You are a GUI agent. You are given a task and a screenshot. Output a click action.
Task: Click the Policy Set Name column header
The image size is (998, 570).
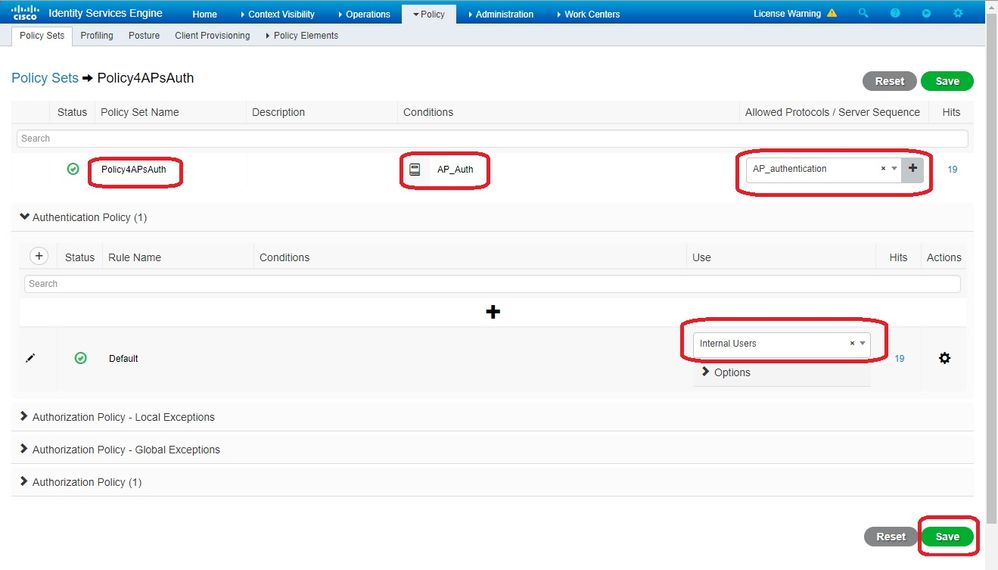coord(139,112)
